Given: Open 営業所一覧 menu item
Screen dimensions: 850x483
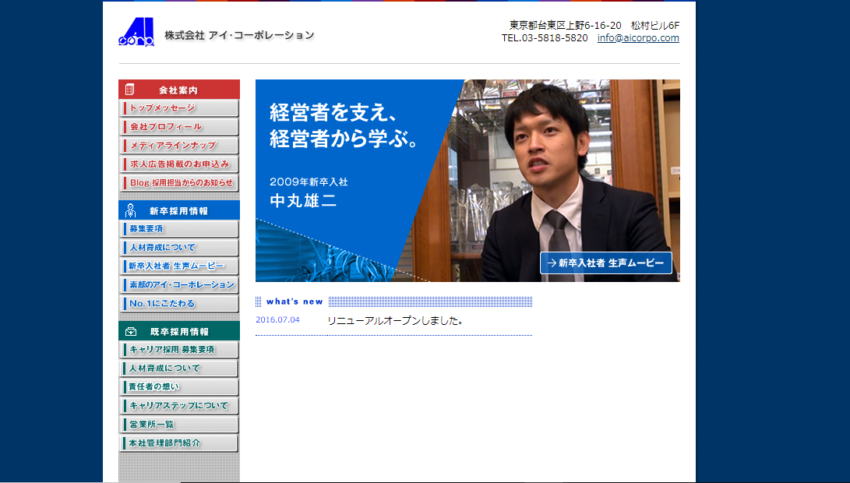Looking at the screenshot, I should pos(178,424).
